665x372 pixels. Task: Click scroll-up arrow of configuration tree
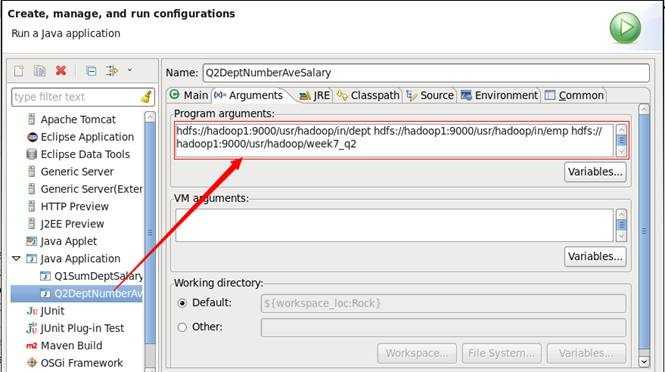[x=150, y=117]
